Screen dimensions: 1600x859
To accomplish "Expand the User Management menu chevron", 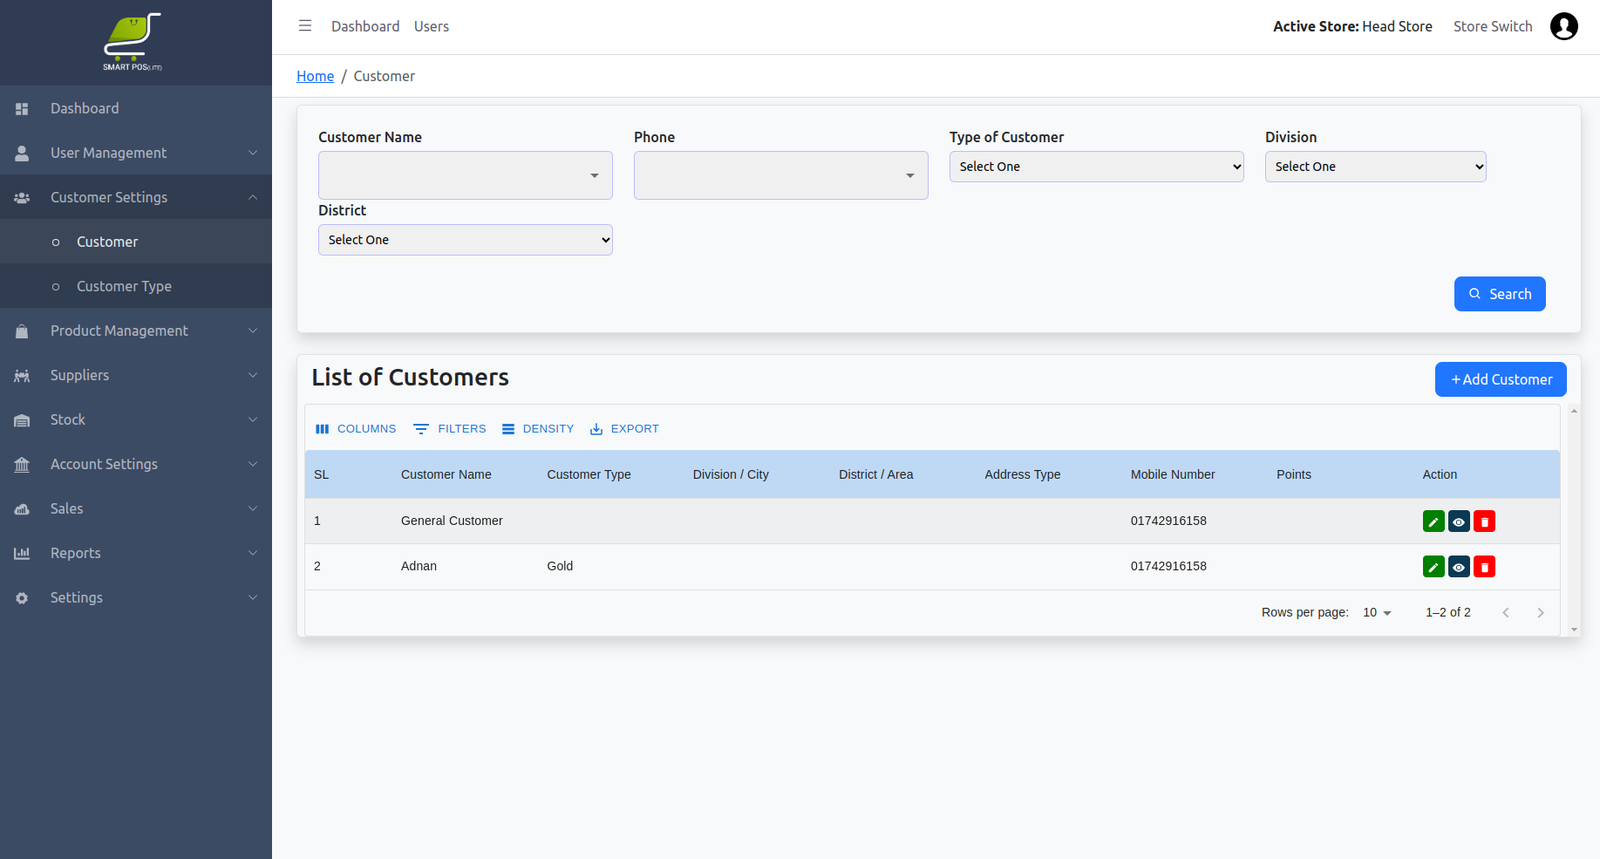I will [253, 153].
